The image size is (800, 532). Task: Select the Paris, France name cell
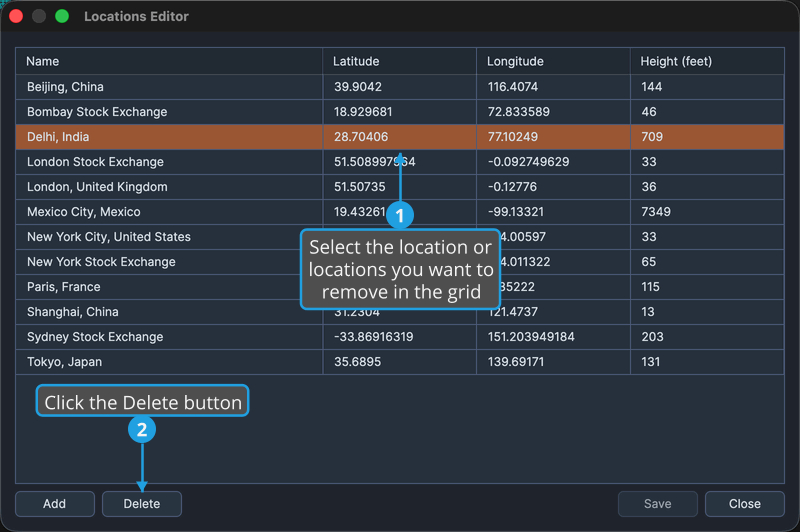[169, 287]
